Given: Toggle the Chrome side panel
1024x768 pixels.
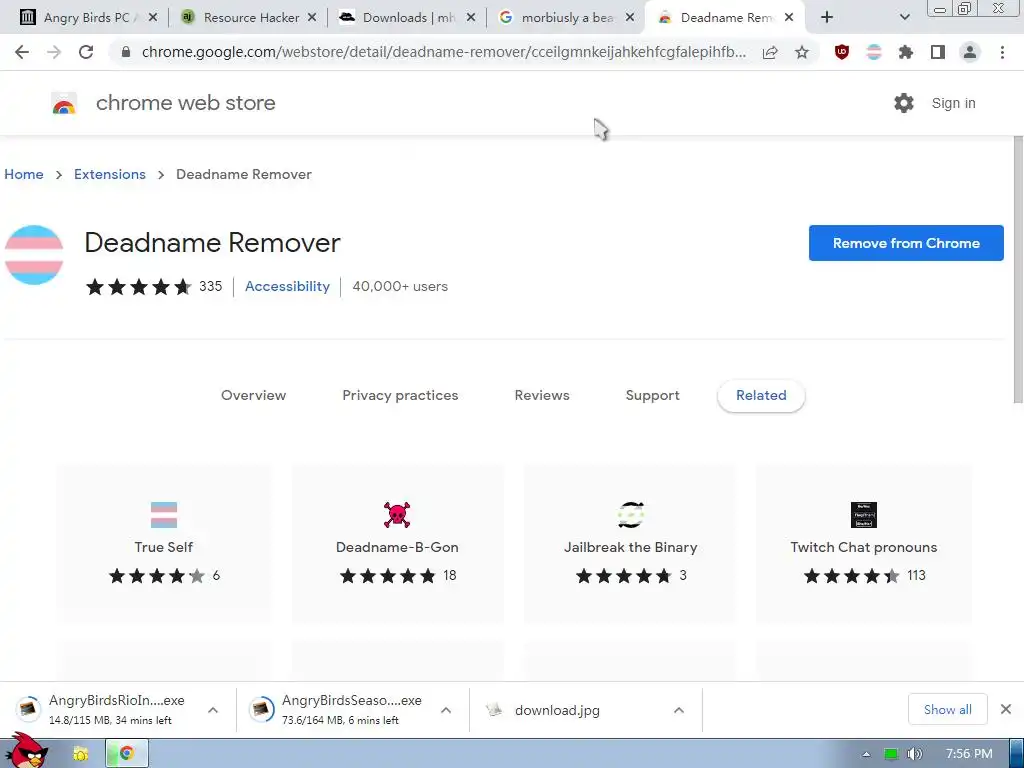Looking at the screenshot, I should click(938, 52).
